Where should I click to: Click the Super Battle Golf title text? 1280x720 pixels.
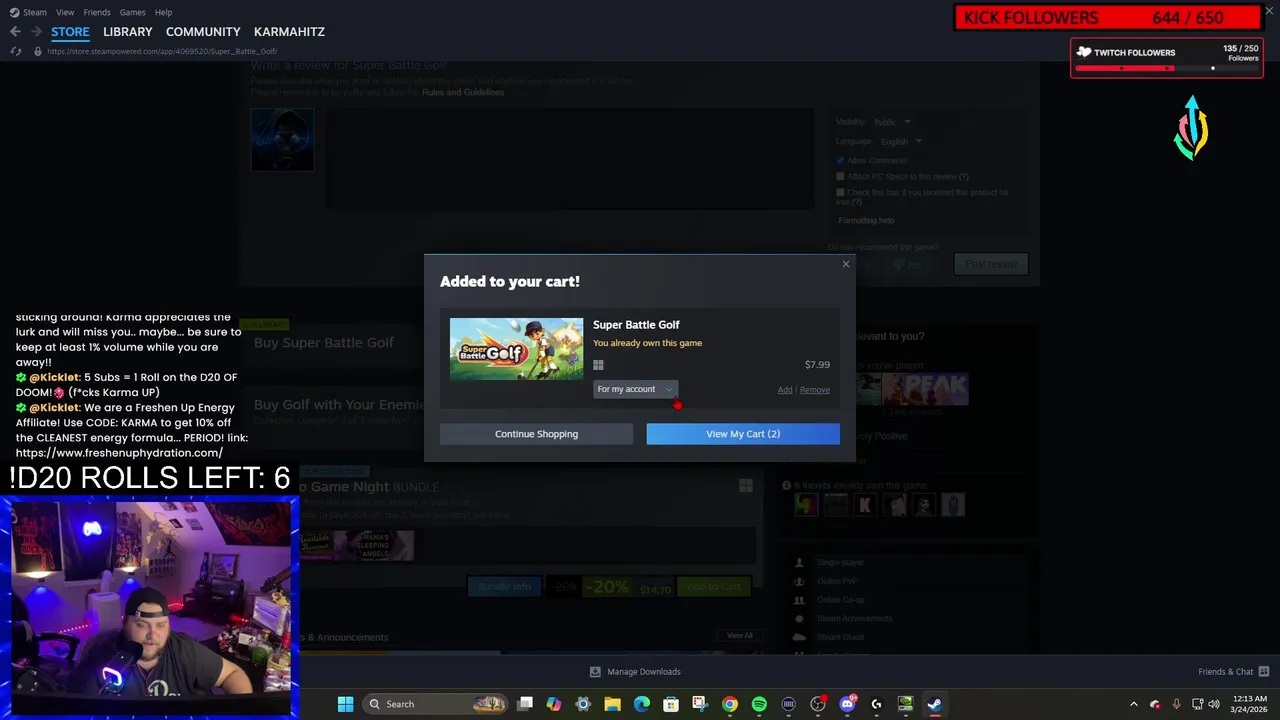[x=636, y=325]
